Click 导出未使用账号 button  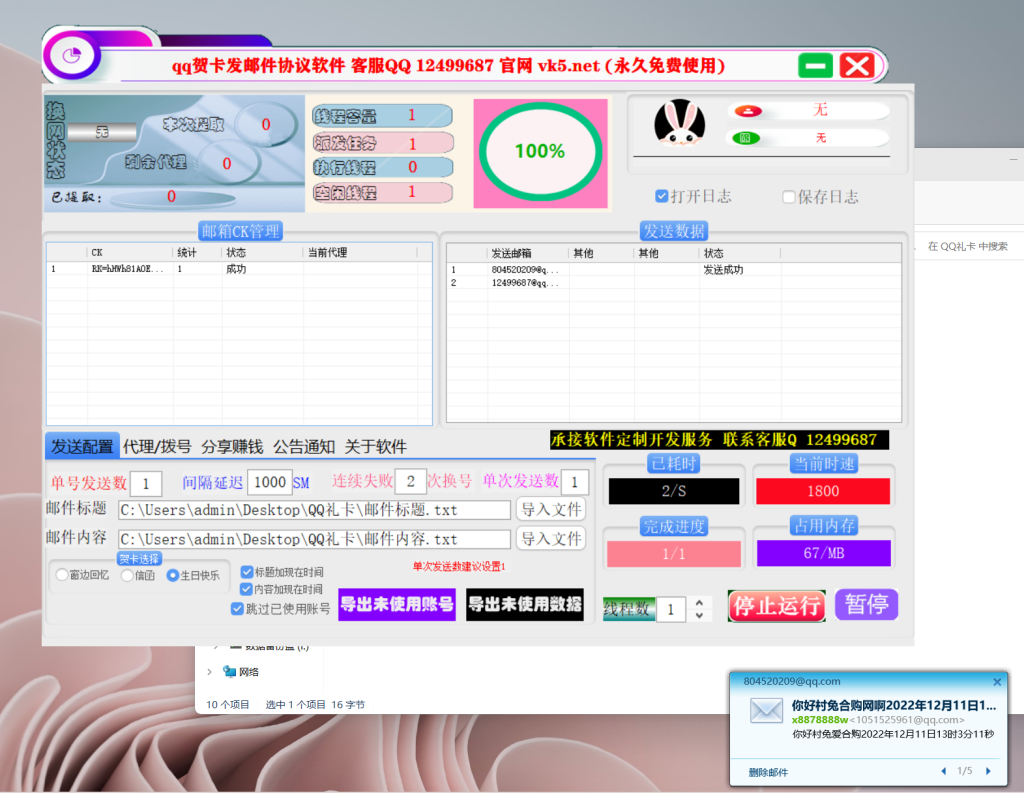397,604
